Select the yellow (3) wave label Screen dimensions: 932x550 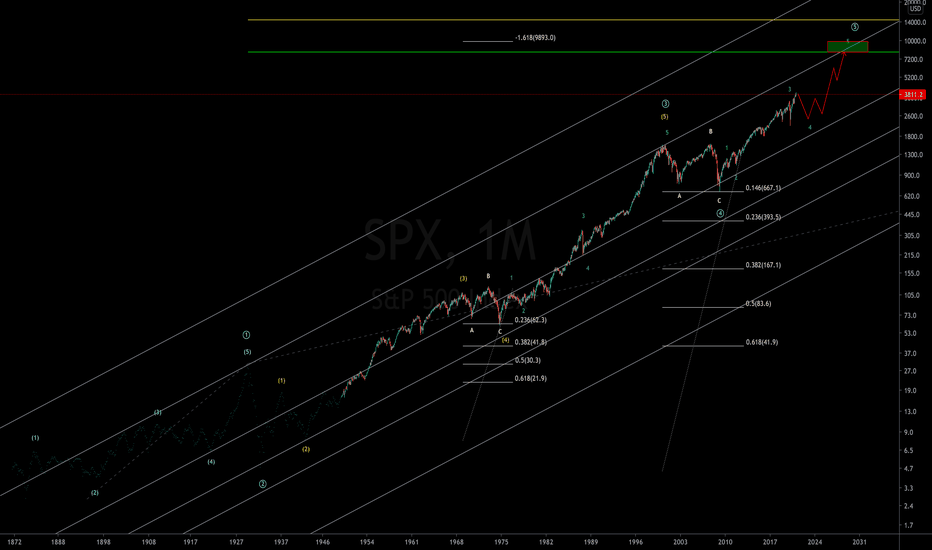point(463,278)
